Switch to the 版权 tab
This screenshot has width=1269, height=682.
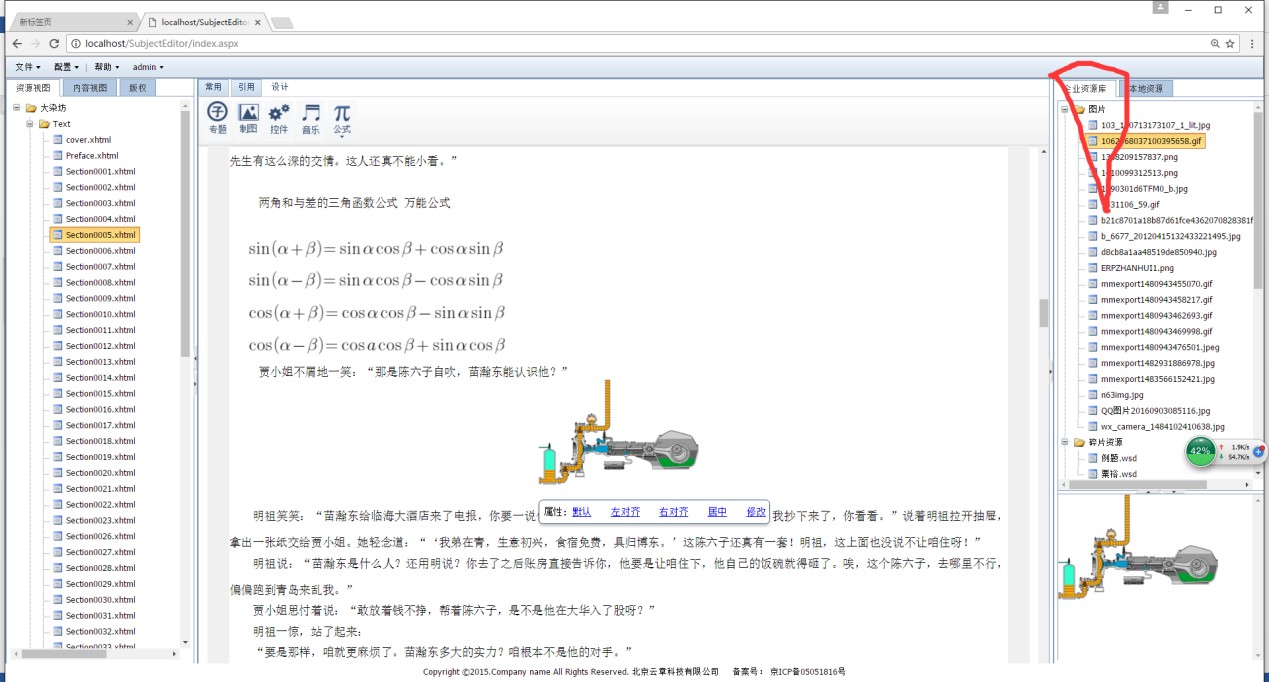click(138, 88)
